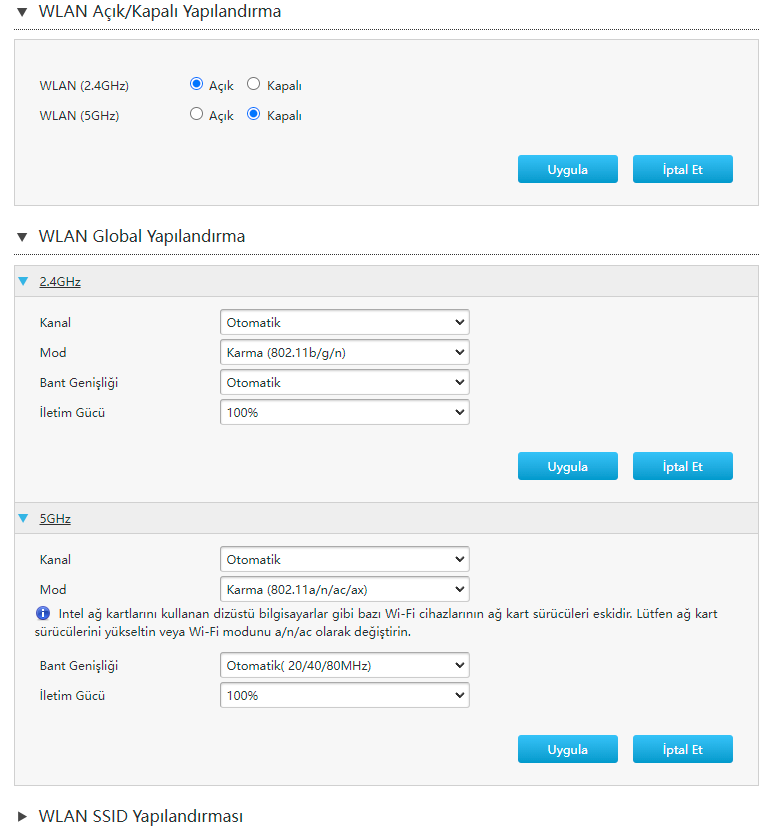
Task: Click İptal Et in the 2.4GHz section
Action: coord(682,466)
